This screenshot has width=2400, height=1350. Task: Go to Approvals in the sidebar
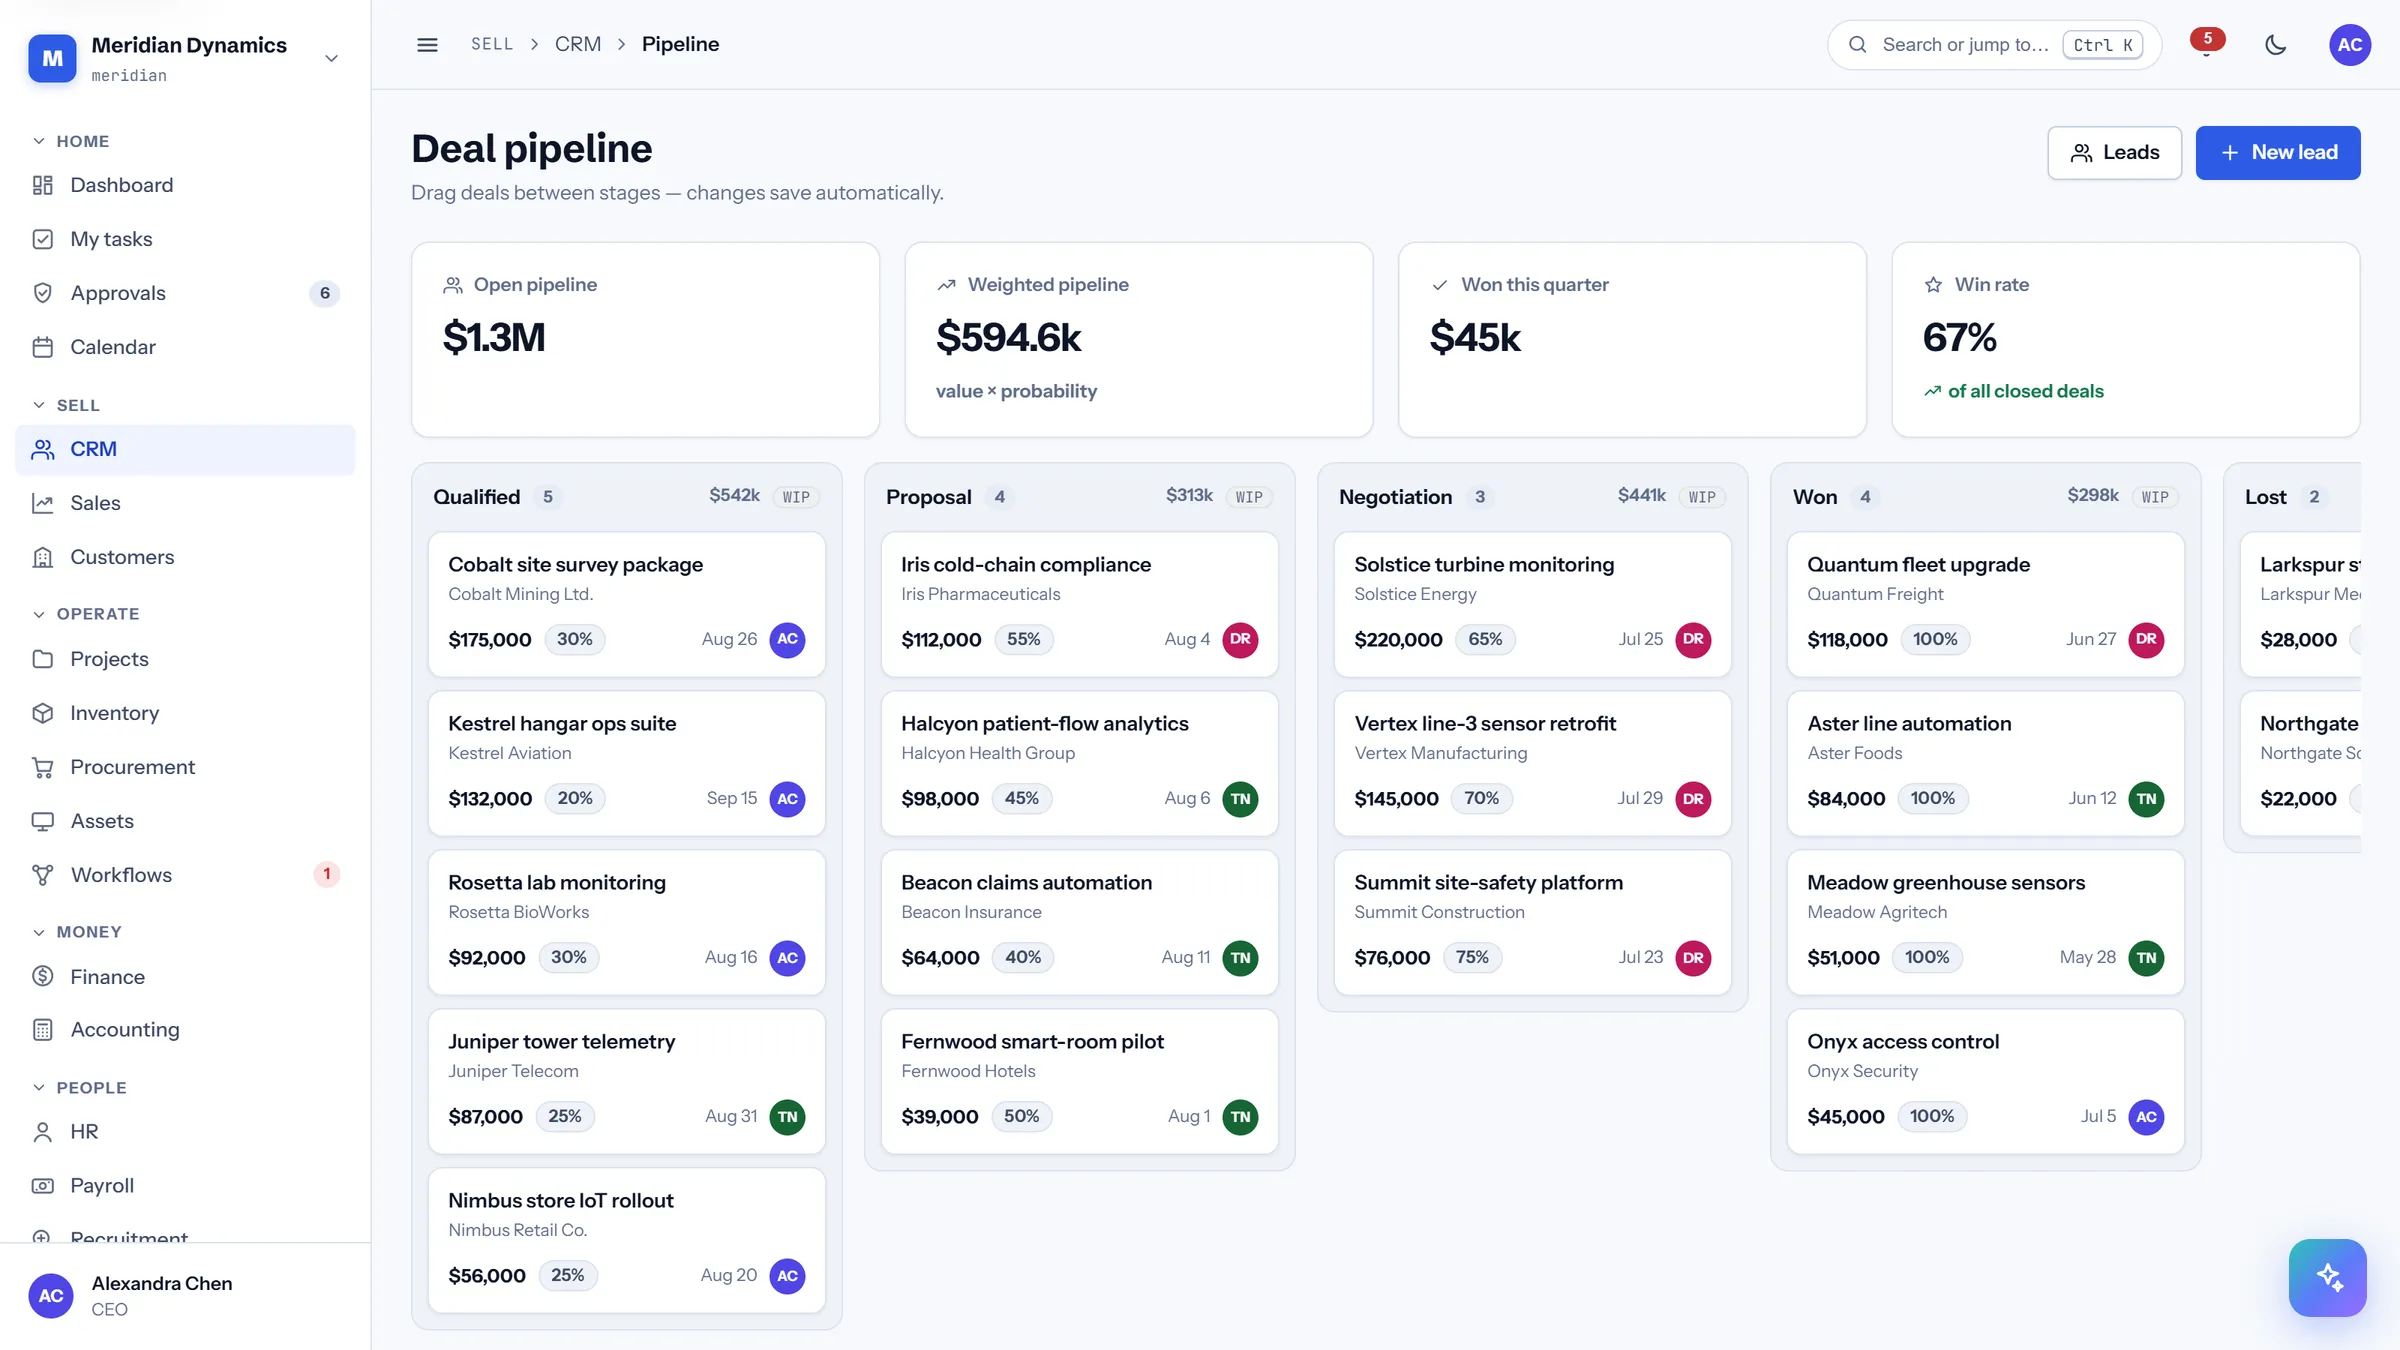185,293
